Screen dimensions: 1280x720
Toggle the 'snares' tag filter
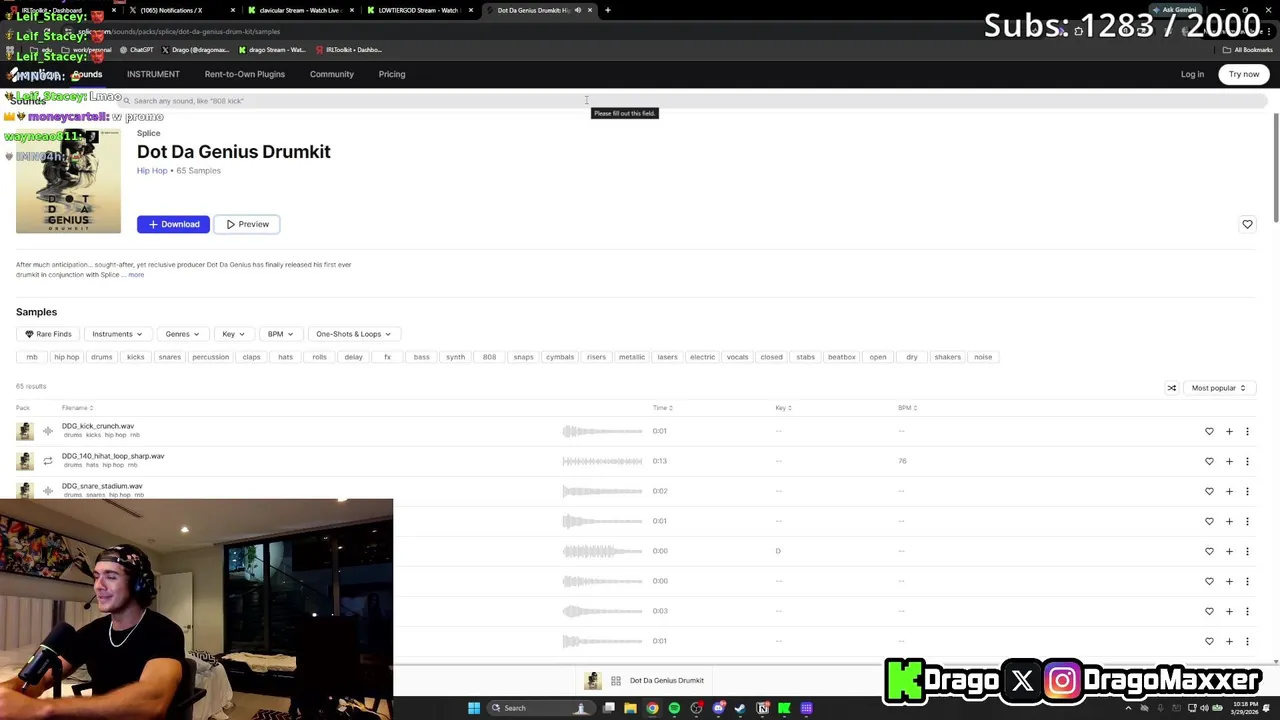170,357
